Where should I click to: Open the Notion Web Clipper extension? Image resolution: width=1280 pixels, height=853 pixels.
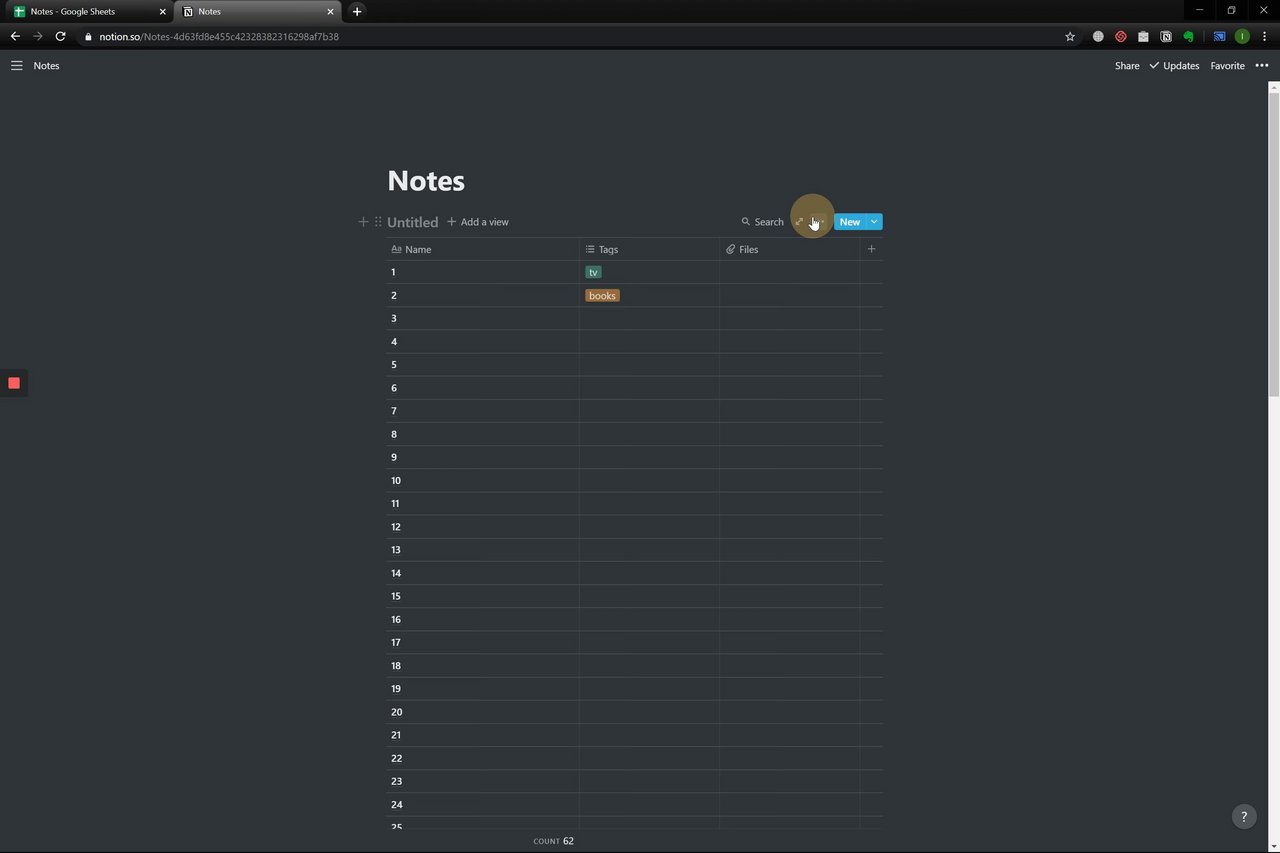pos(1166,36)
